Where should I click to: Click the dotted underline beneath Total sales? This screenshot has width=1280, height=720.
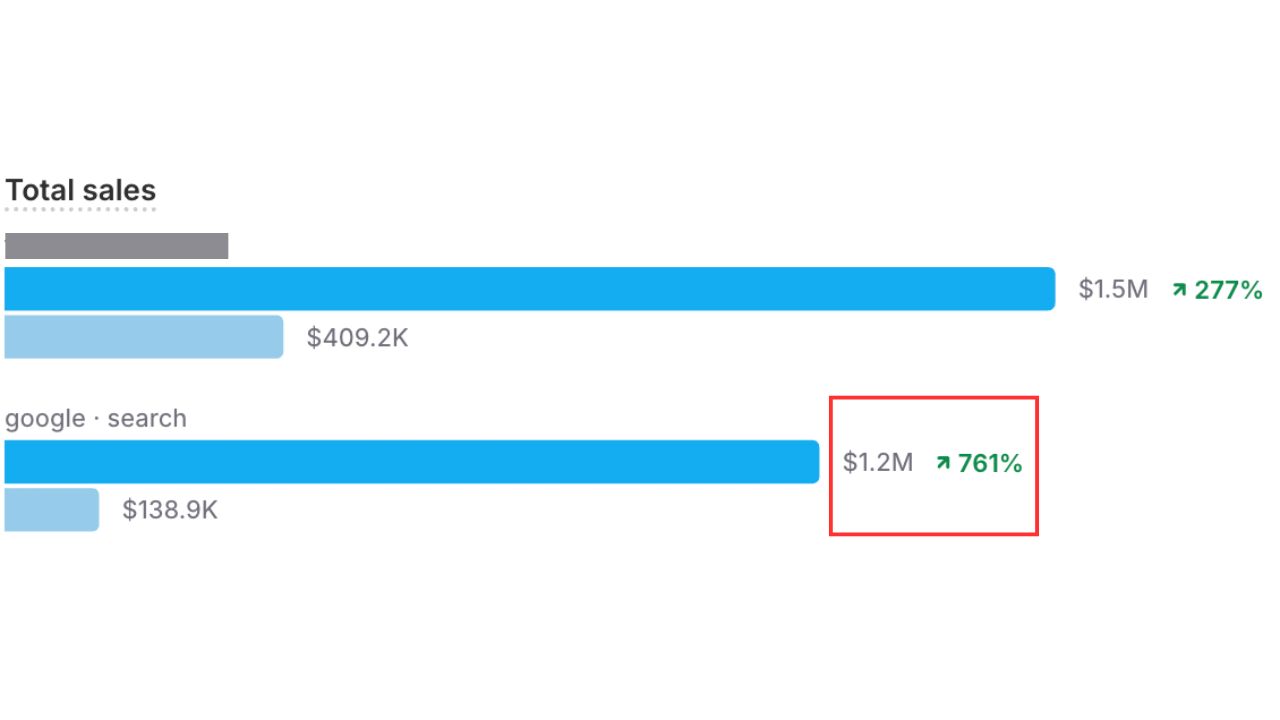pyautogui.click(x=81, y=210)
